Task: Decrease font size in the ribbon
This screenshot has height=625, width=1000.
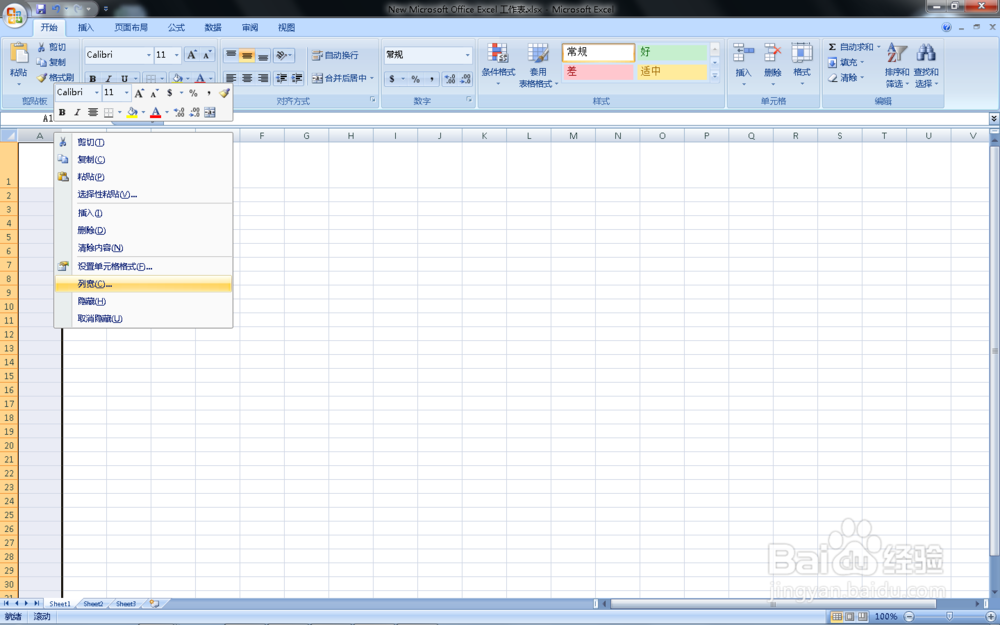Action: coord(207,55)
